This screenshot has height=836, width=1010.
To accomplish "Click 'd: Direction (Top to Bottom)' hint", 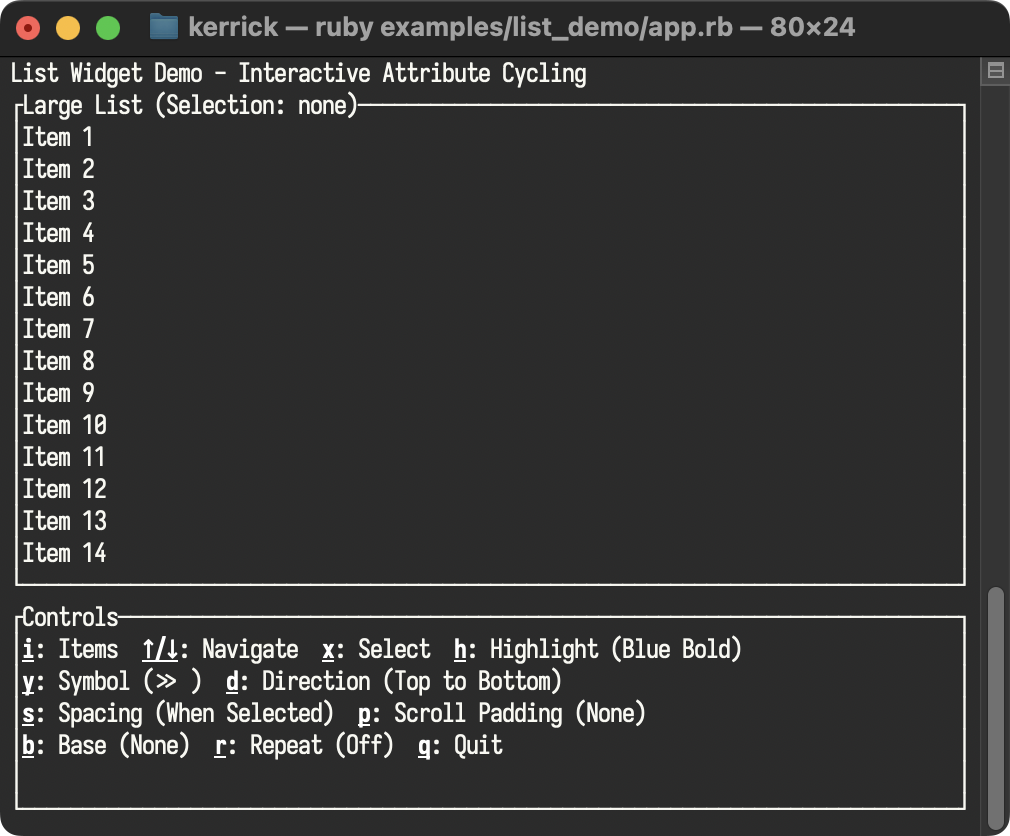I will (x=394, y=681).
